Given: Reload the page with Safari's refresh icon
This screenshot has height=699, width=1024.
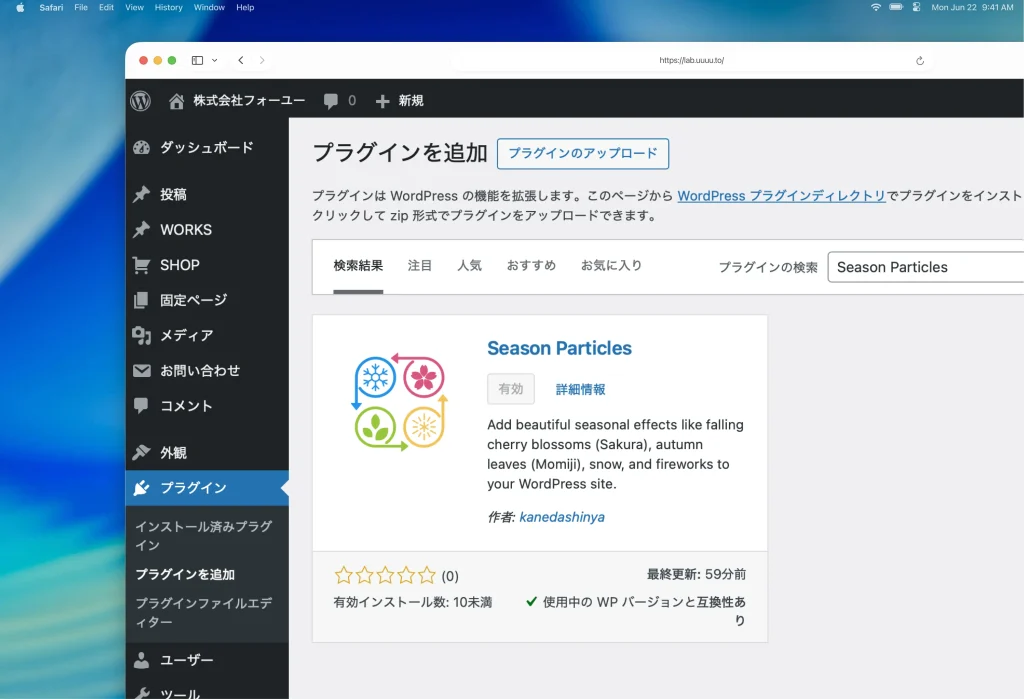Looking at the screenshot, I should (920, 60).
